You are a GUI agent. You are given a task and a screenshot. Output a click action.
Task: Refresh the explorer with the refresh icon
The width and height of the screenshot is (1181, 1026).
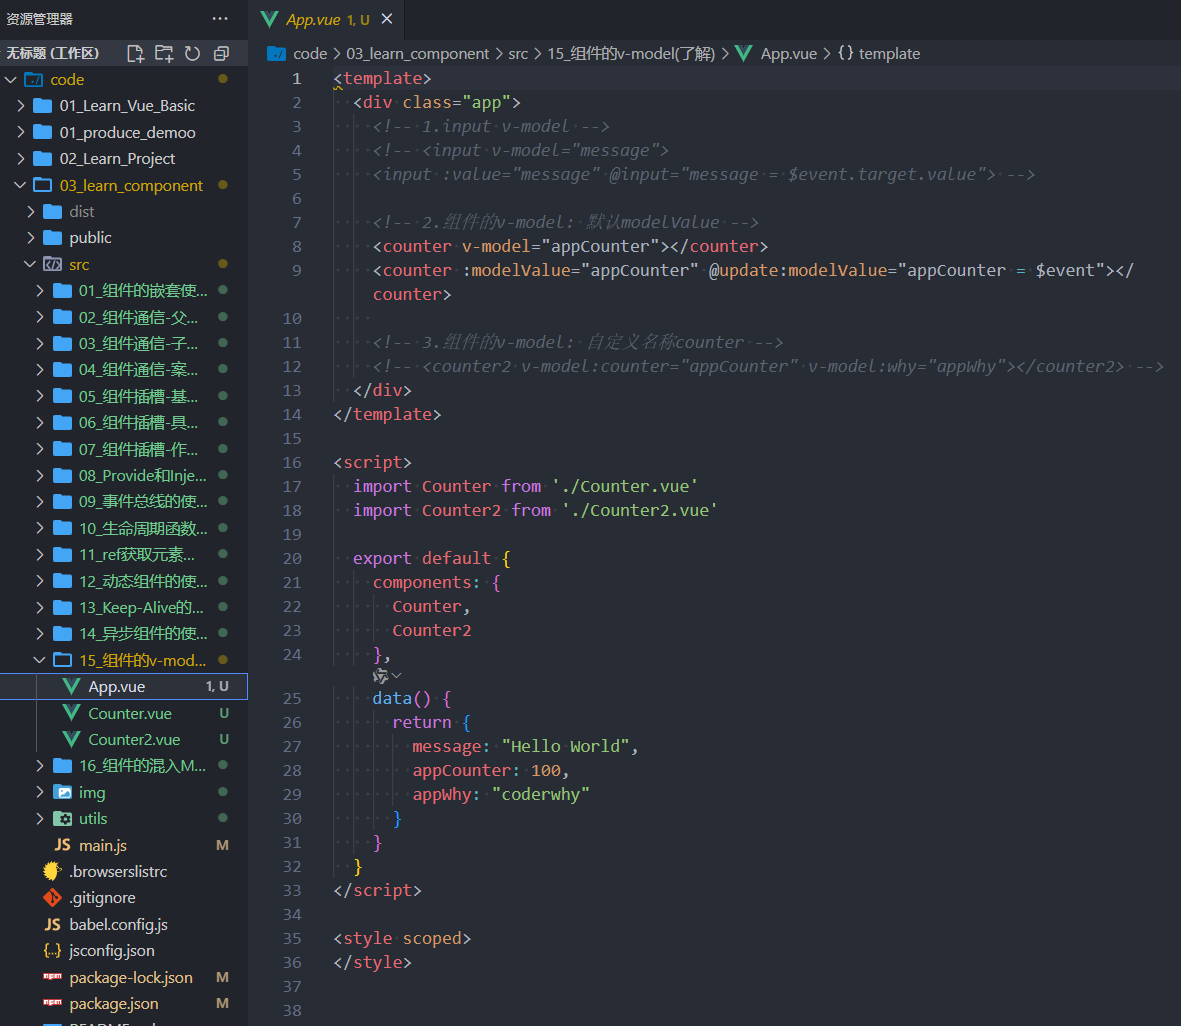pyautogui.click(x=193, y=53)
